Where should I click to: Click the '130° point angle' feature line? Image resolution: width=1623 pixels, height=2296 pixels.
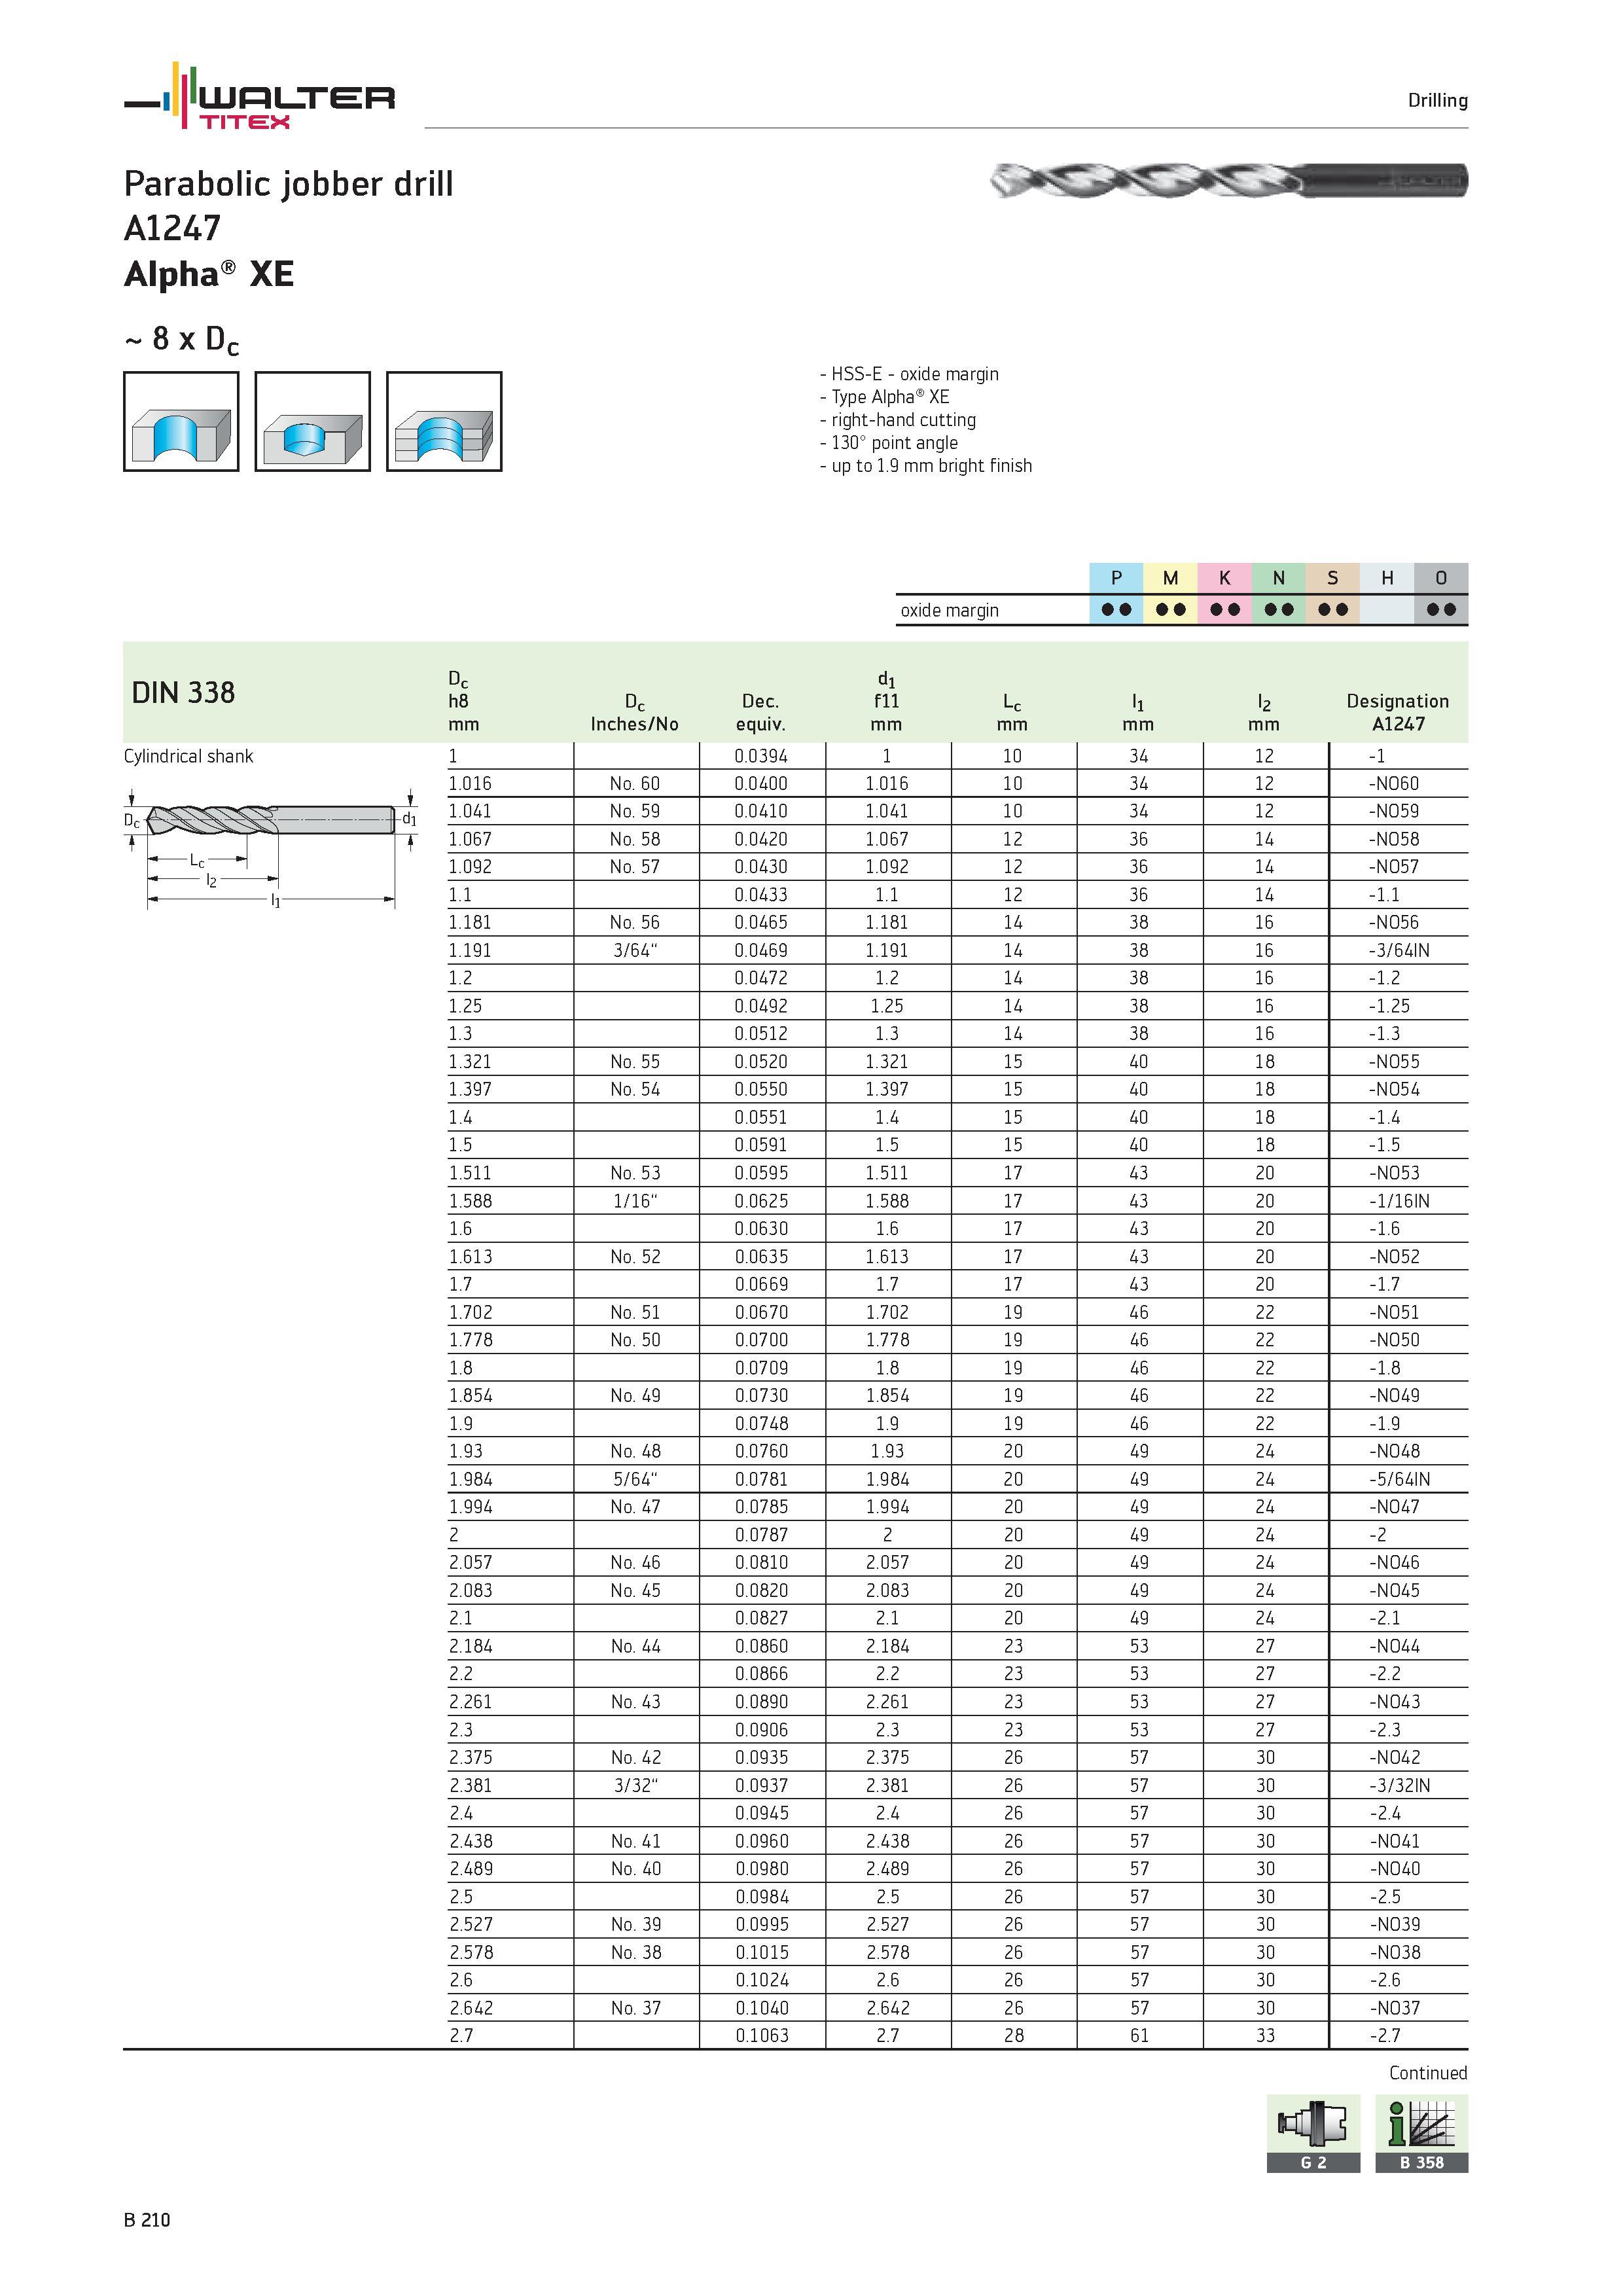(x=888, y=443)
